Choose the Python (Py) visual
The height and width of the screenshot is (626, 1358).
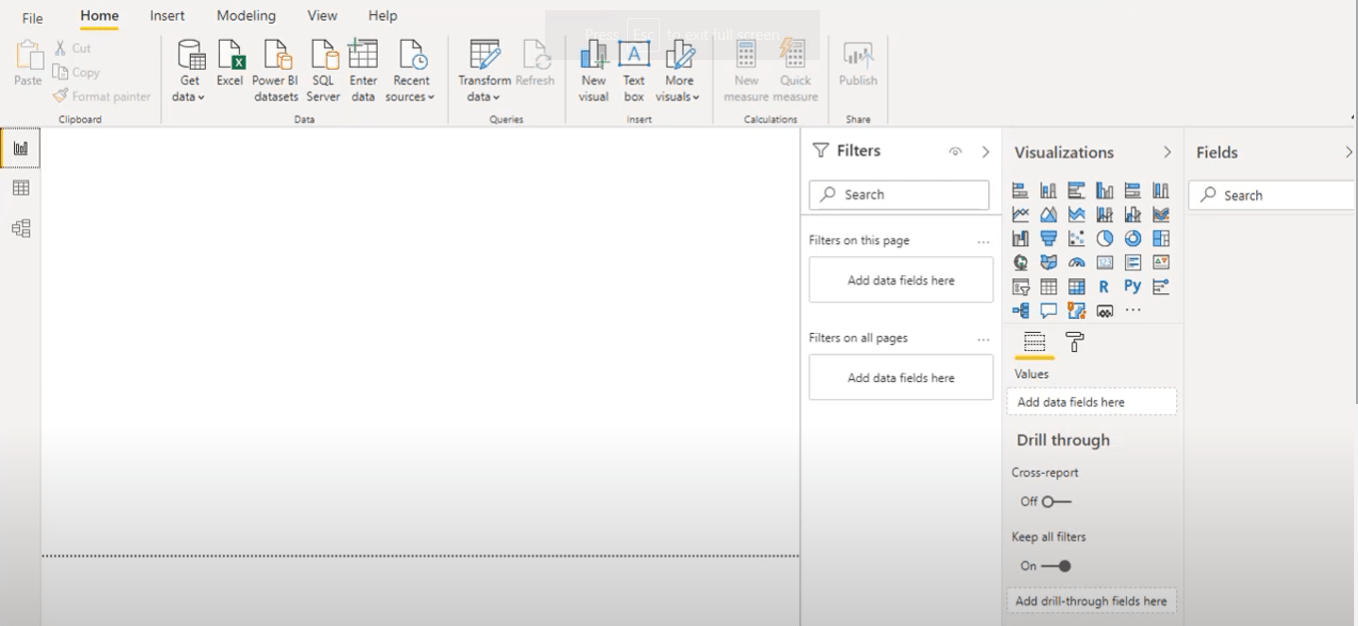[x=1132, y=286]
